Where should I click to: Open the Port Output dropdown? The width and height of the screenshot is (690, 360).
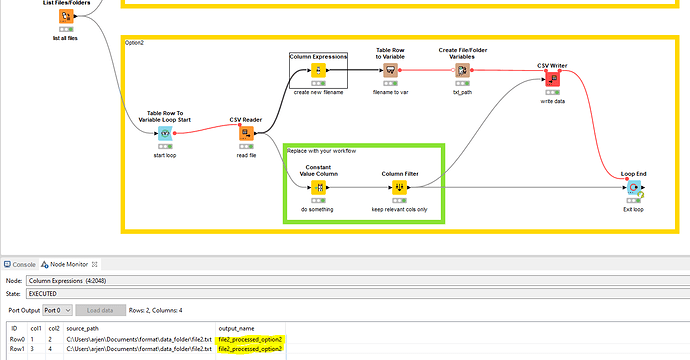click(x=57, y=310)
